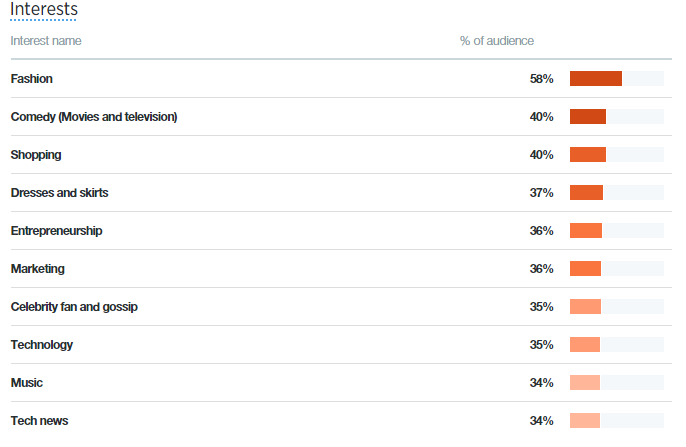
Task: Select the Entrepreneurship interest row
Action: point(341,231)
